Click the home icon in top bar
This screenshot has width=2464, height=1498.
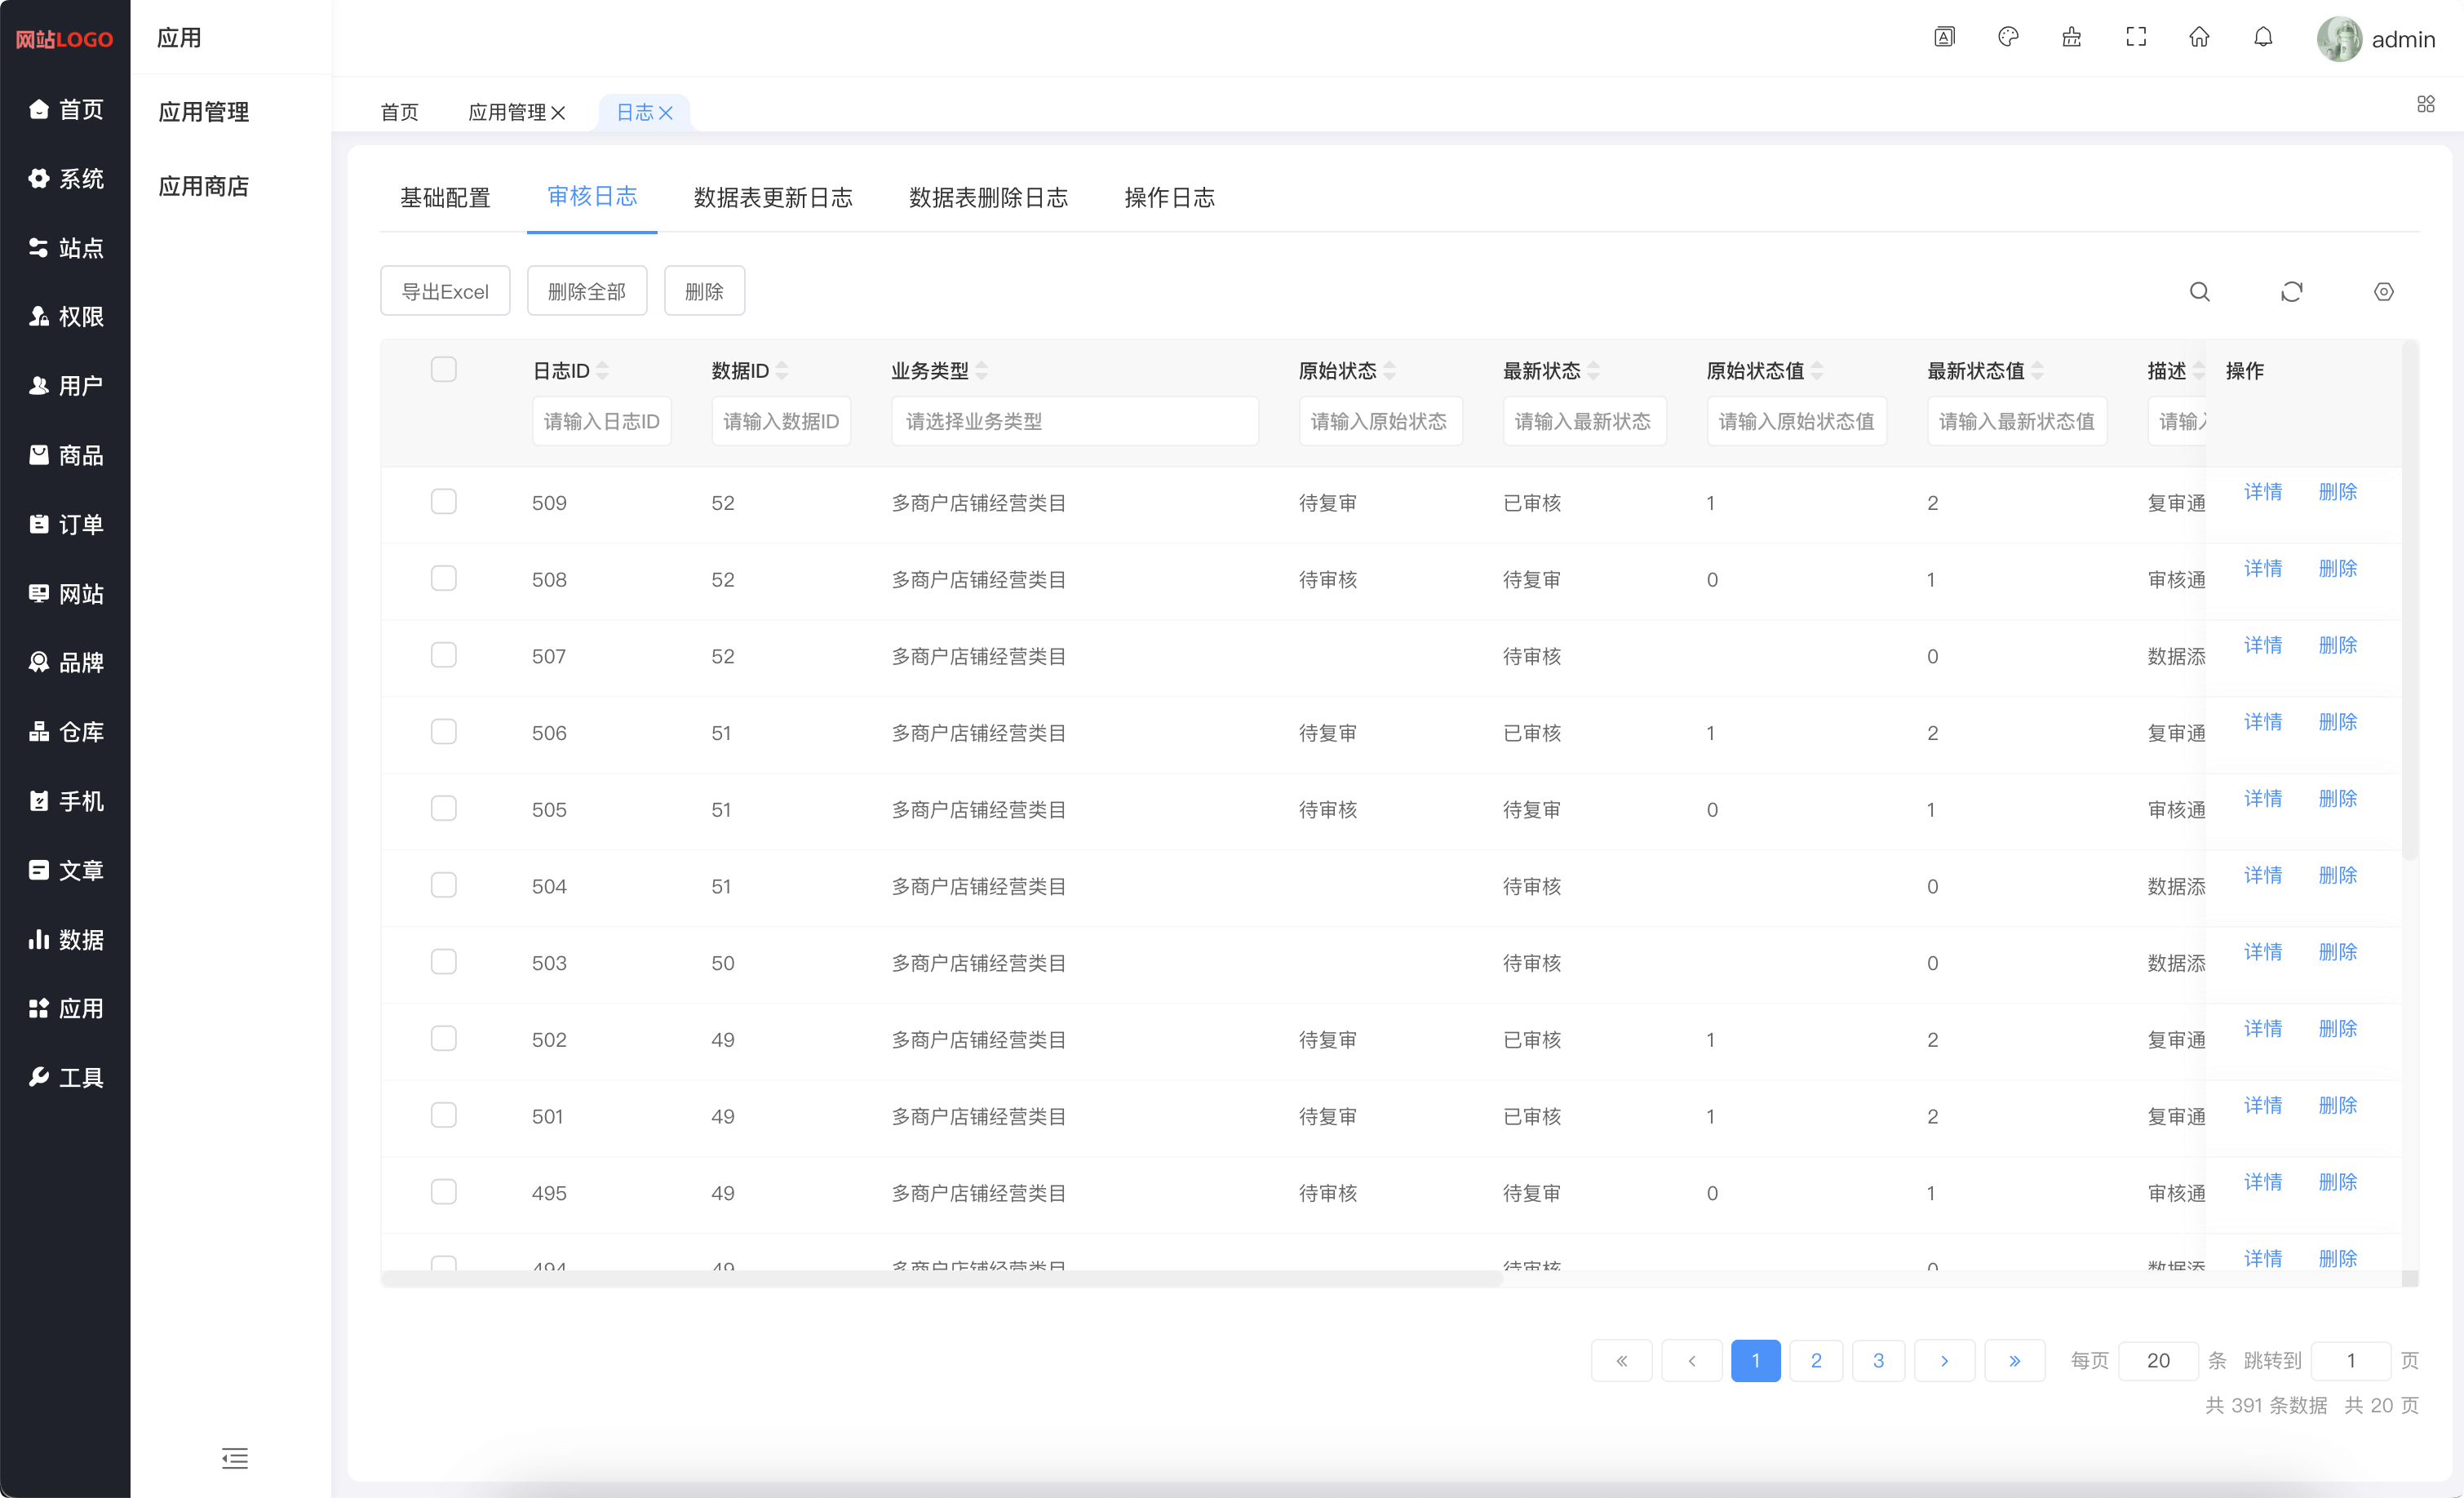2199,38
